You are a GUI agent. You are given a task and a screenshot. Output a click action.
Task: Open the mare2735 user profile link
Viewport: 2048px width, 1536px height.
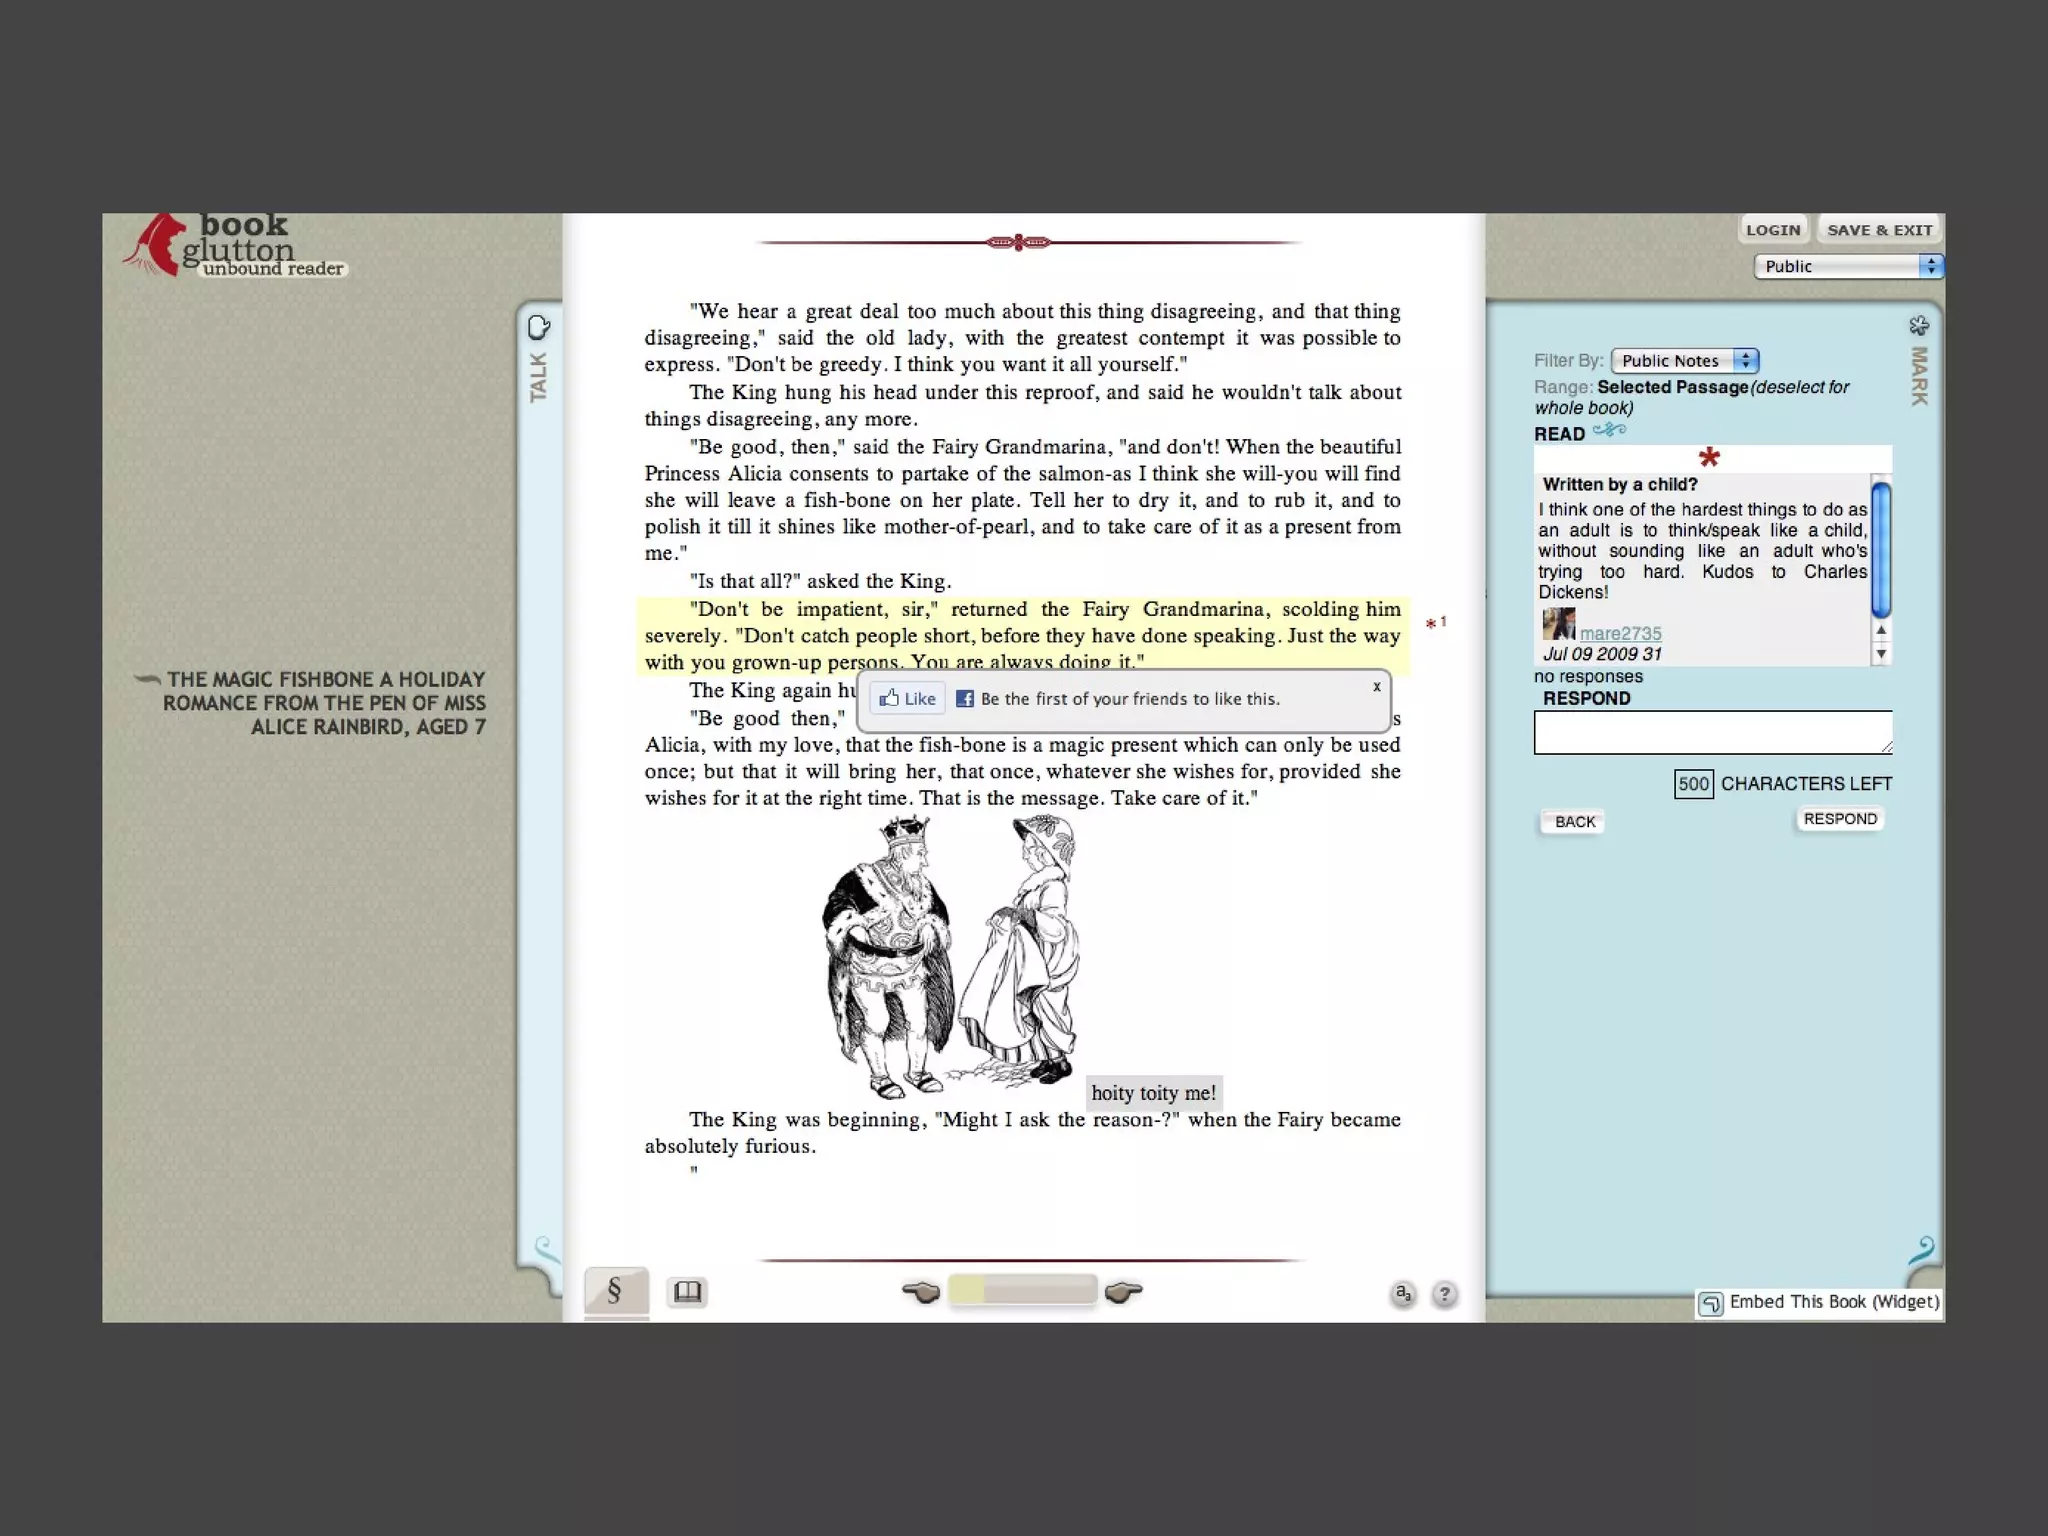click(x=1620, y=633)
